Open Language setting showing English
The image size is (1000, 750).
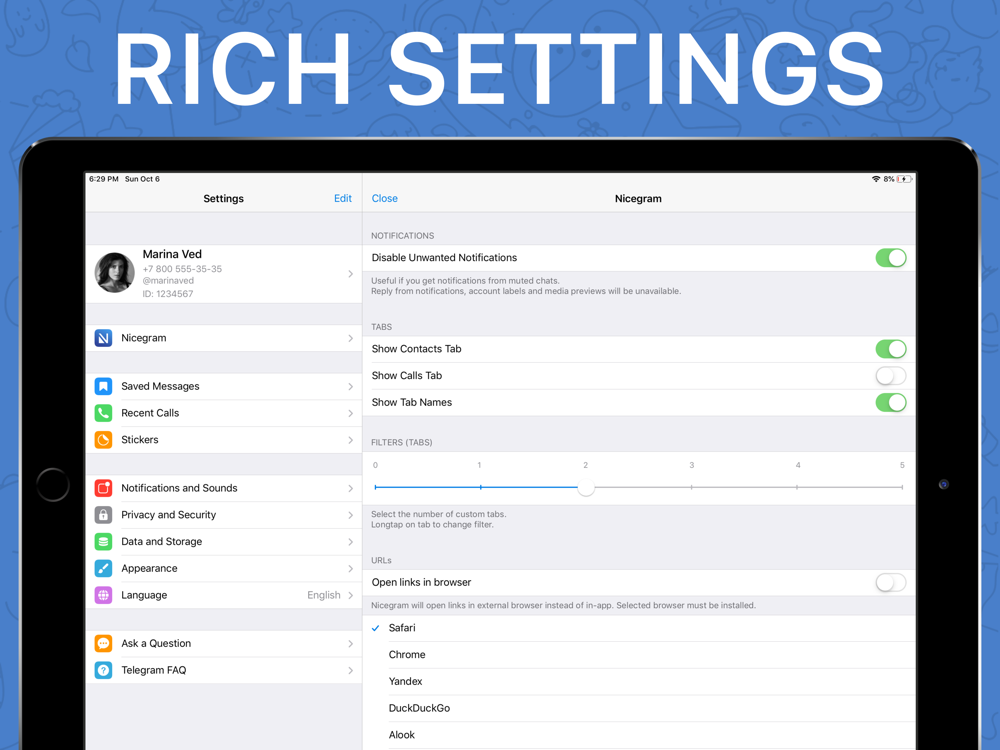tap(224, 596)
